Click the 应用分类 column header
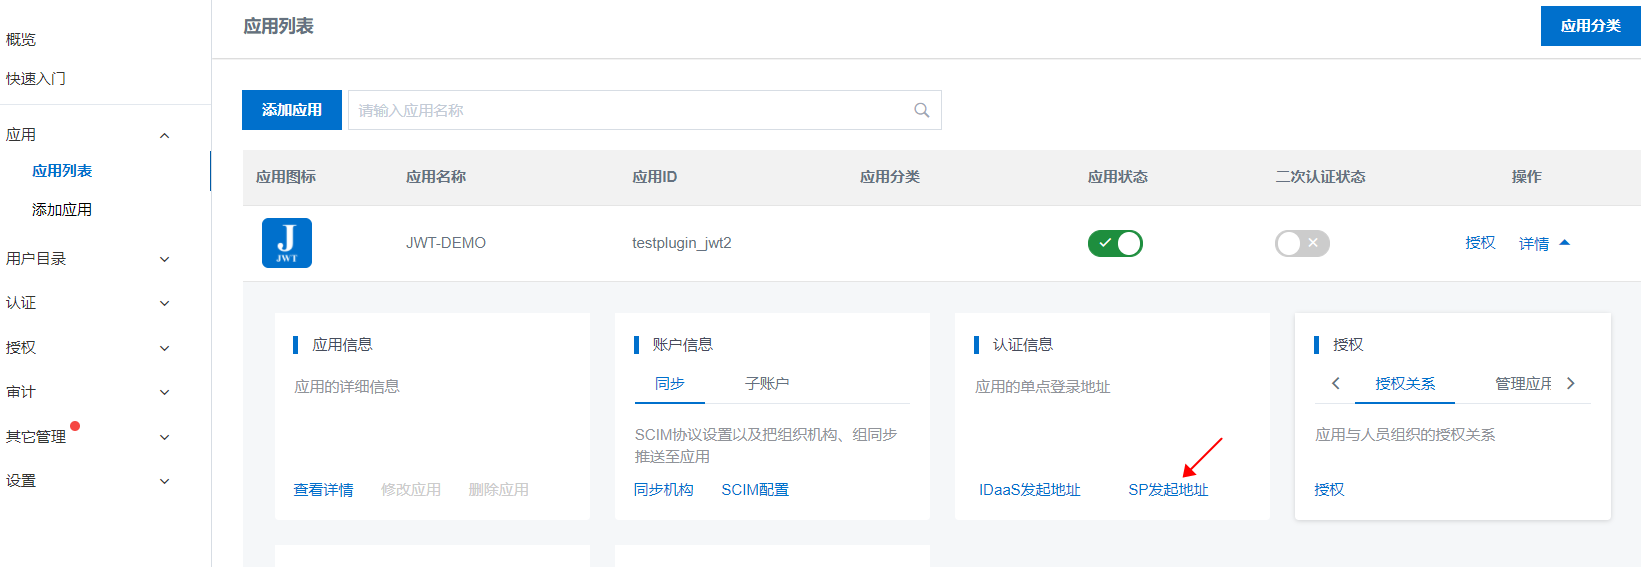Image resolution: width=1641 pixels, height=567 pixels. (890, 177)
